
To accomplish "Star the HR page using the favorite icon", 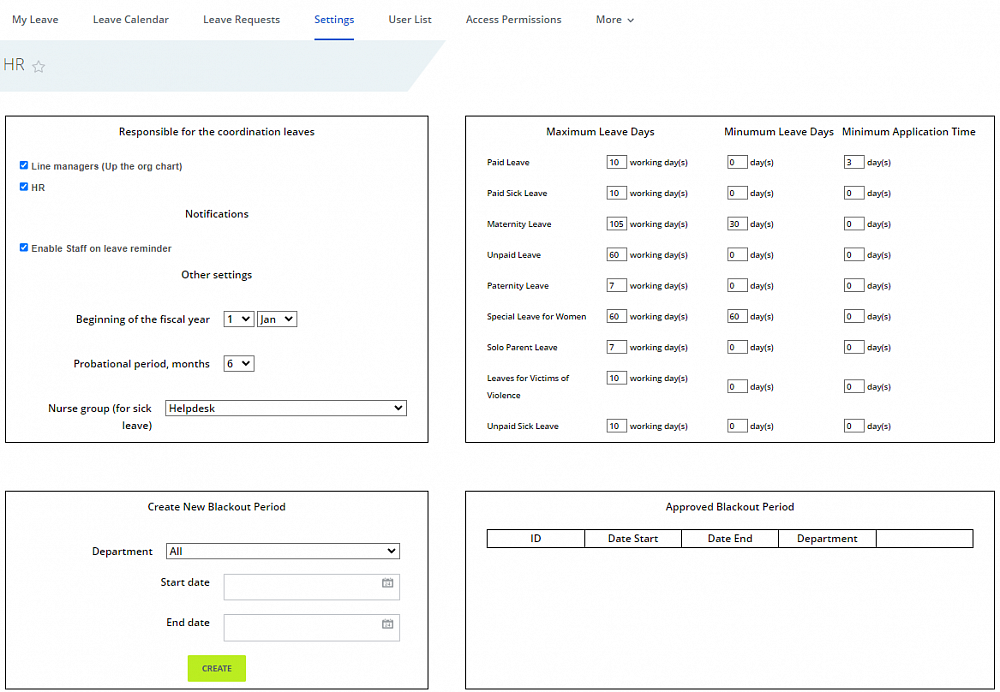I will (38, 66).
